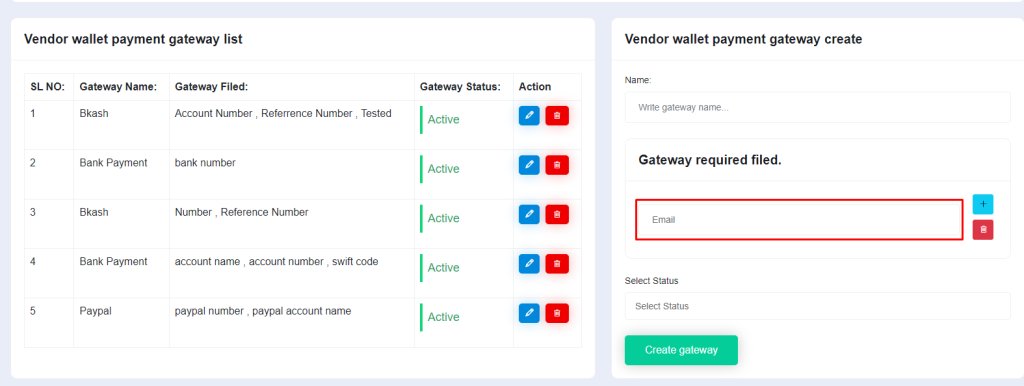
Task: Edit the Paypal gateway
Action: coord(529,314)
